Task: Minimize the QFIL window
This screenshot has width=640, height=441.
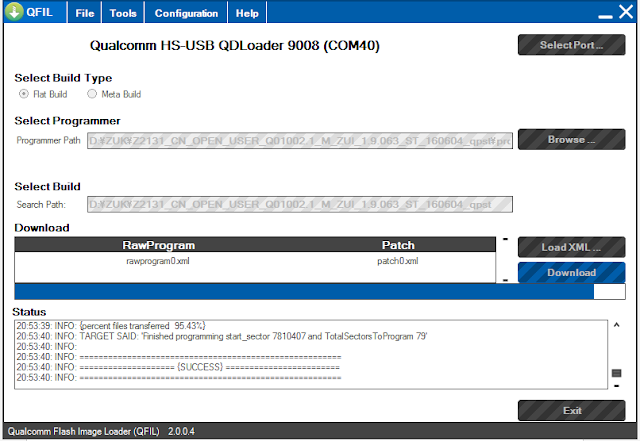Action: 605,16
